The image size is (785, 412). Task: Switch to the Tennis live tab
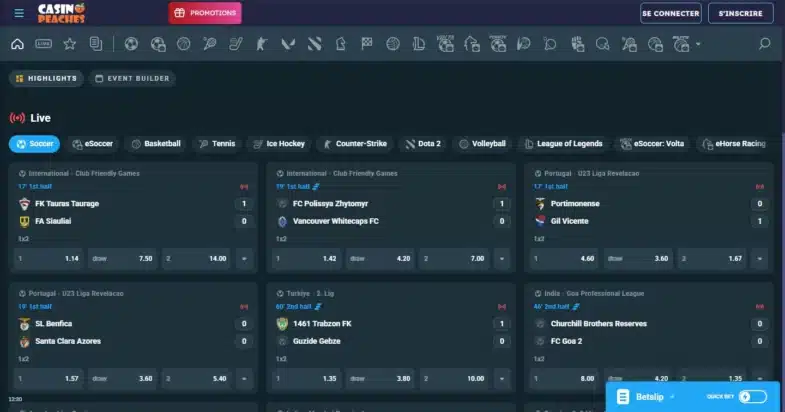tap(217, 144)
